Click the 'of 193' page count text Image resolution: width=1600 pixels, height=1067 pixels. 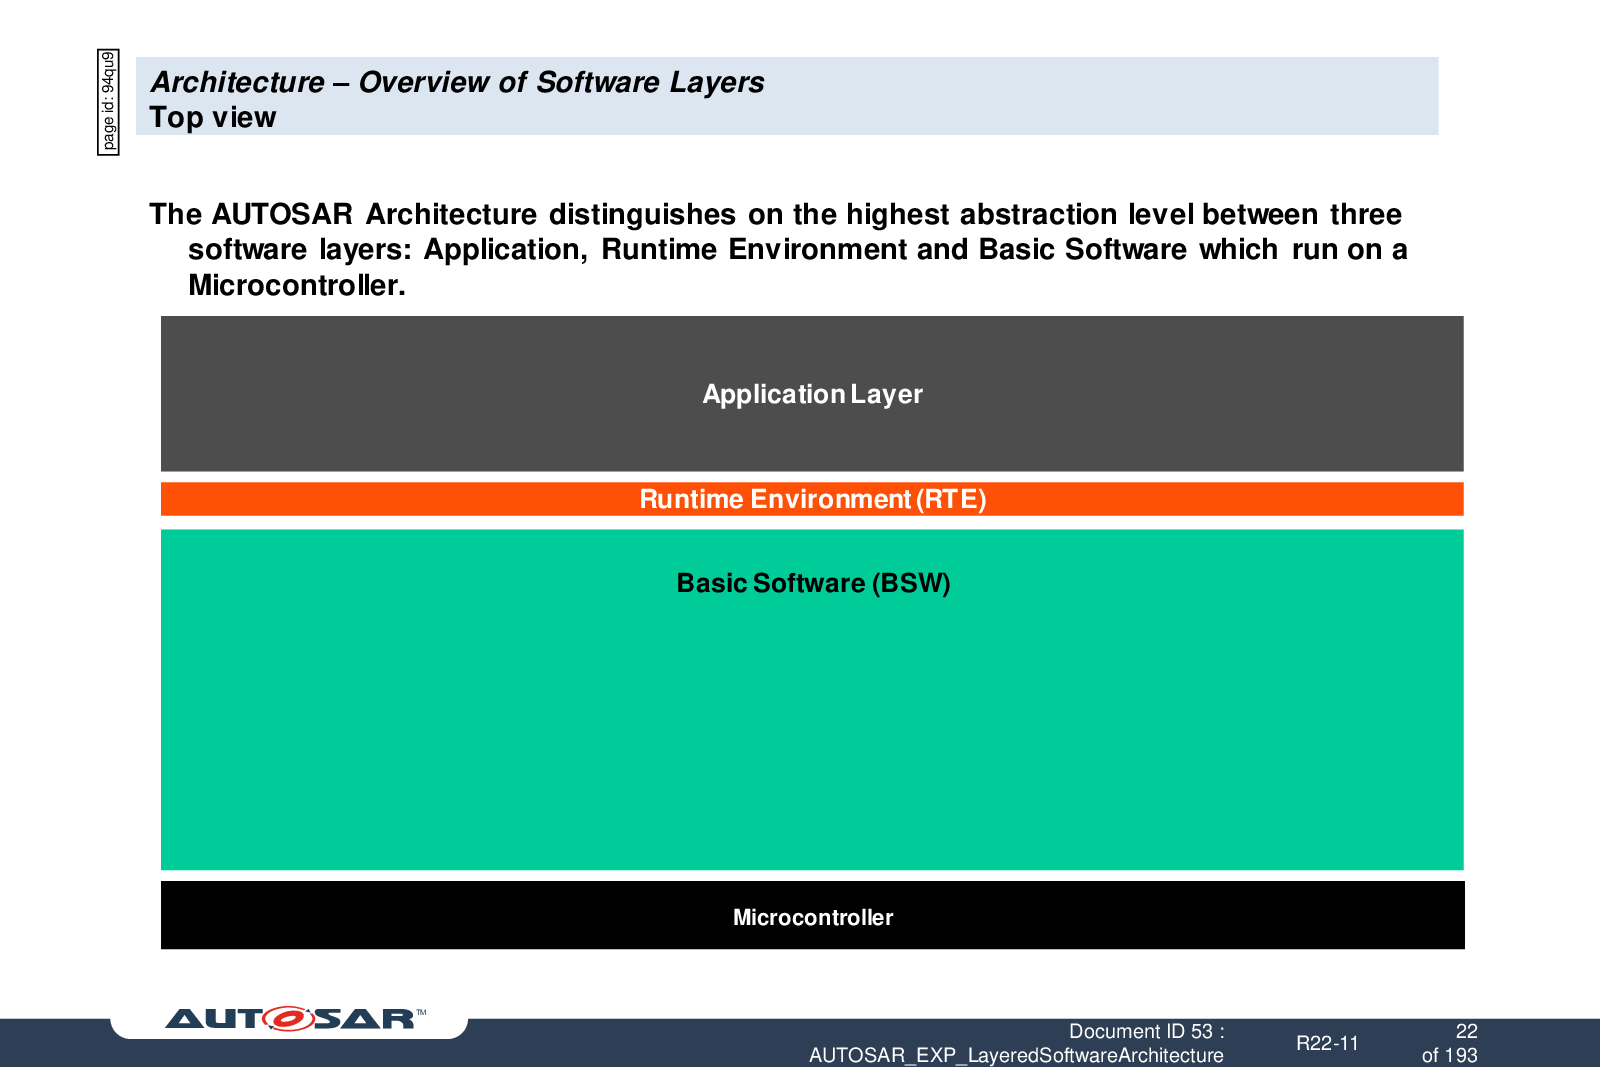(x=1449, y=1055)
